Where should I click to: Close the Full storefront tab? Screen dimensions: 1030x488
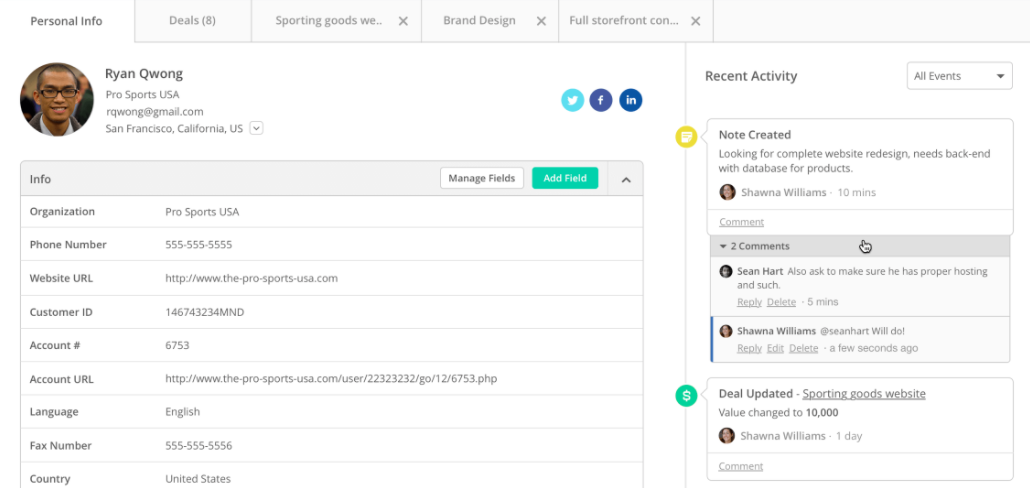click(x=695, y=21)
